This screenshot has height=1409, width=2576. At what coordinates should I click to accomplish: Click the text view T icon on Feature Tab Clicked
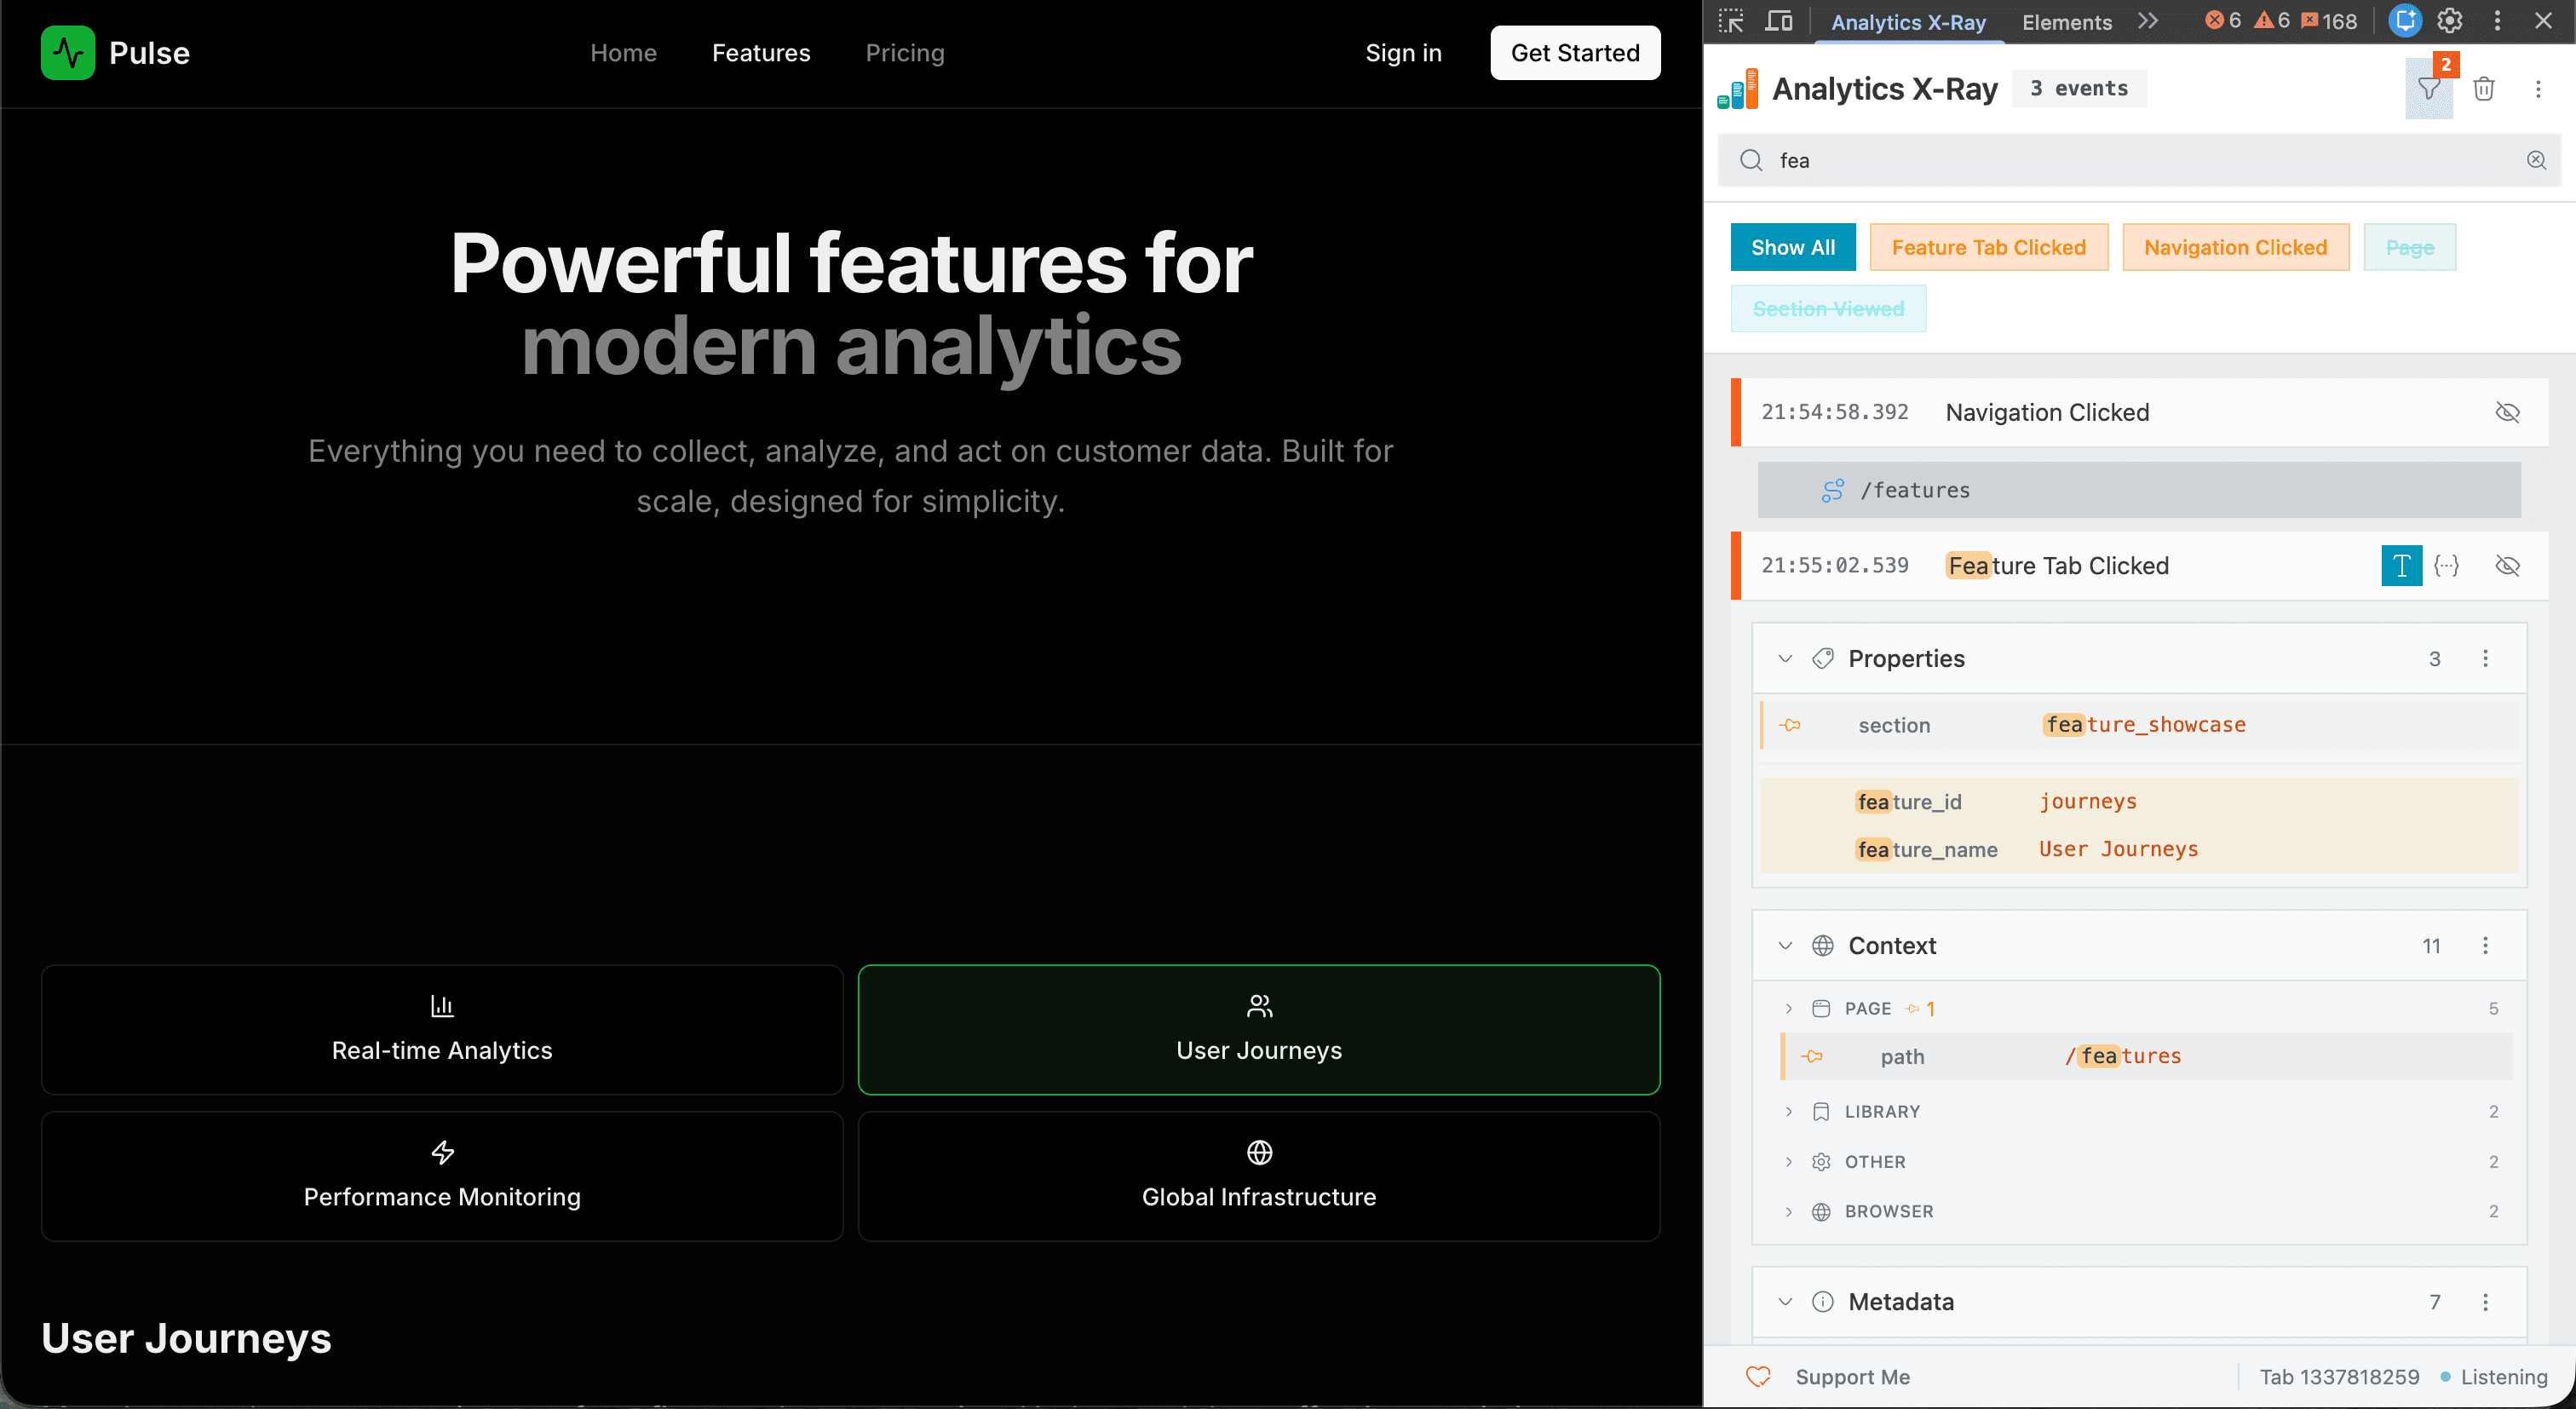[x=2401, y=565]
